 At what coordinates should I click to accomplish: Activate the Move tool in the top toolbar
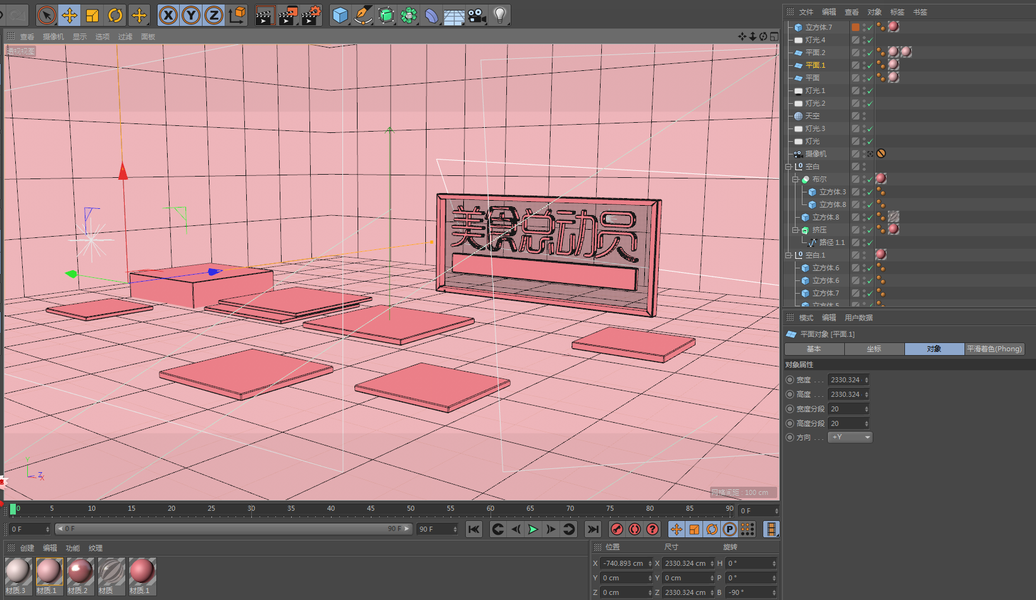(x=69, y=15)
